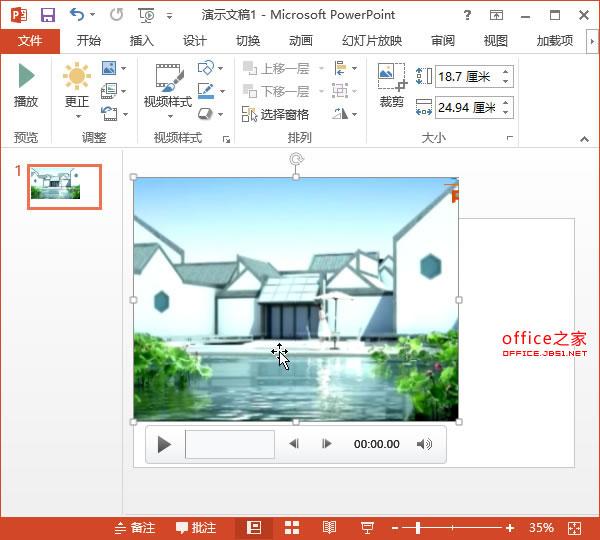Switch to the 插入 tab
The width and height of the screenshot is (600, 540).
(x=141, y=41)
